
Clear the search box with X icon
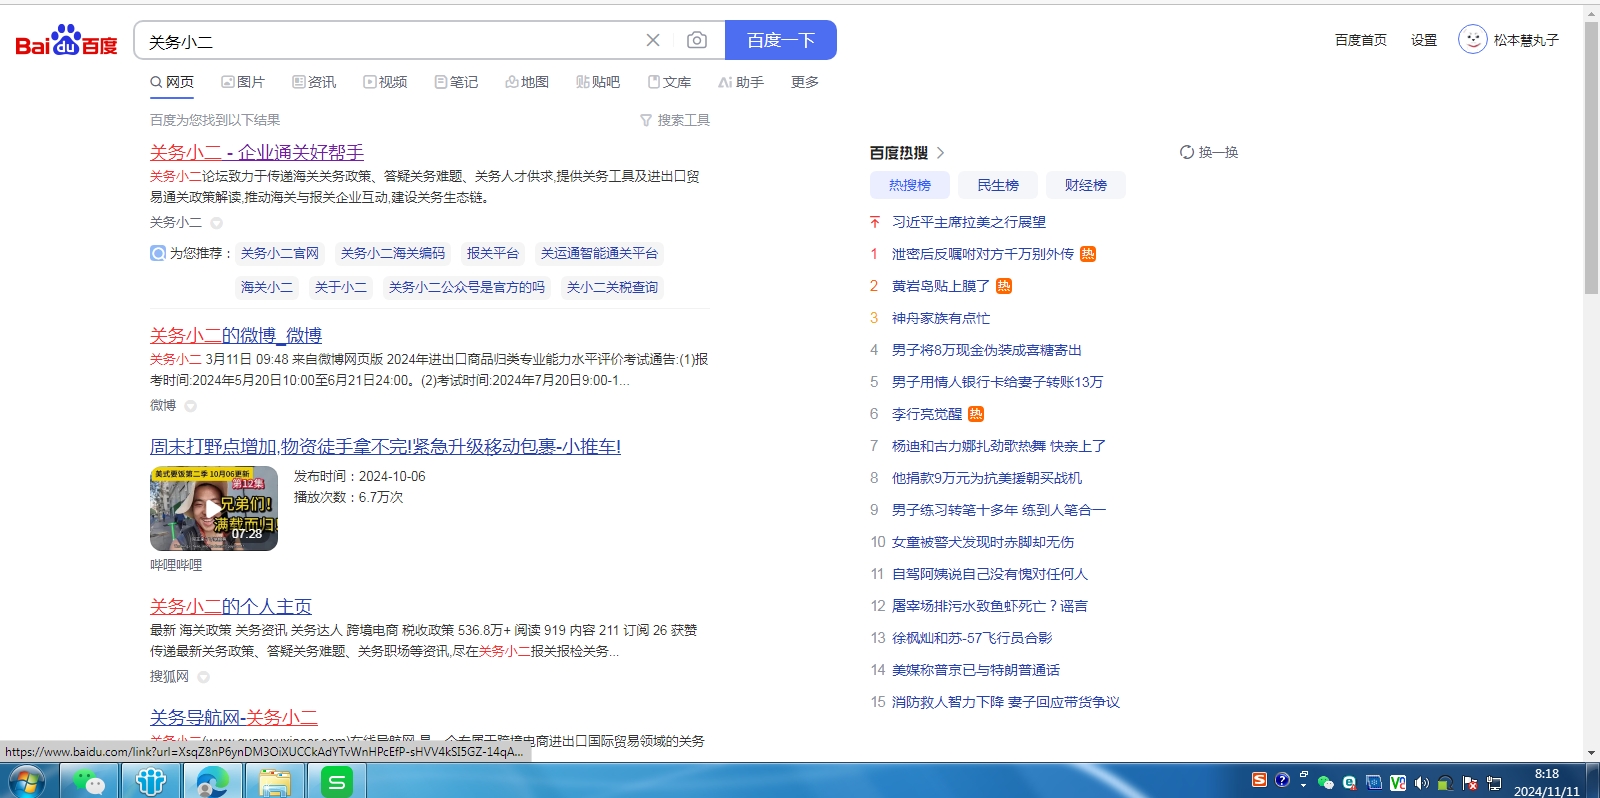pos(653,40)
